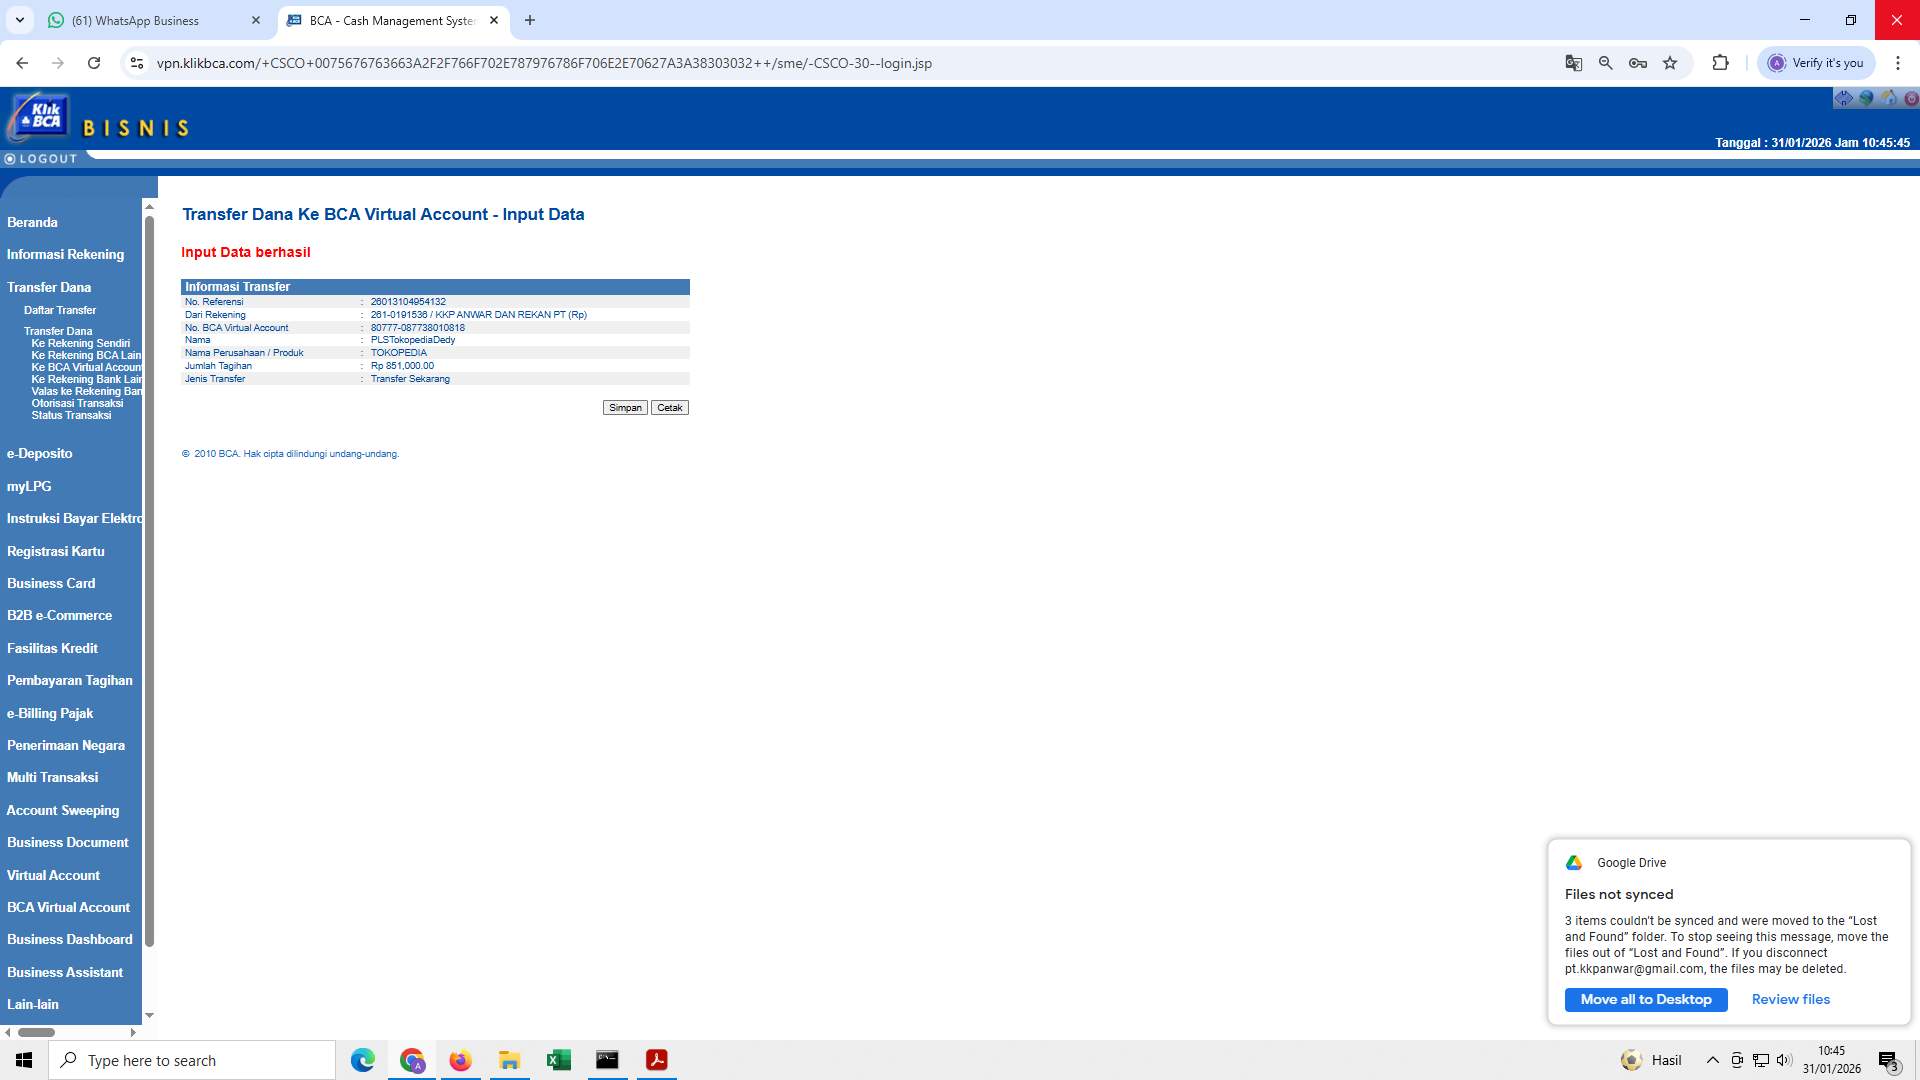Click the home icon at top right
The width and height of the screenshot is (1920, 1080).
point(1889,98)
